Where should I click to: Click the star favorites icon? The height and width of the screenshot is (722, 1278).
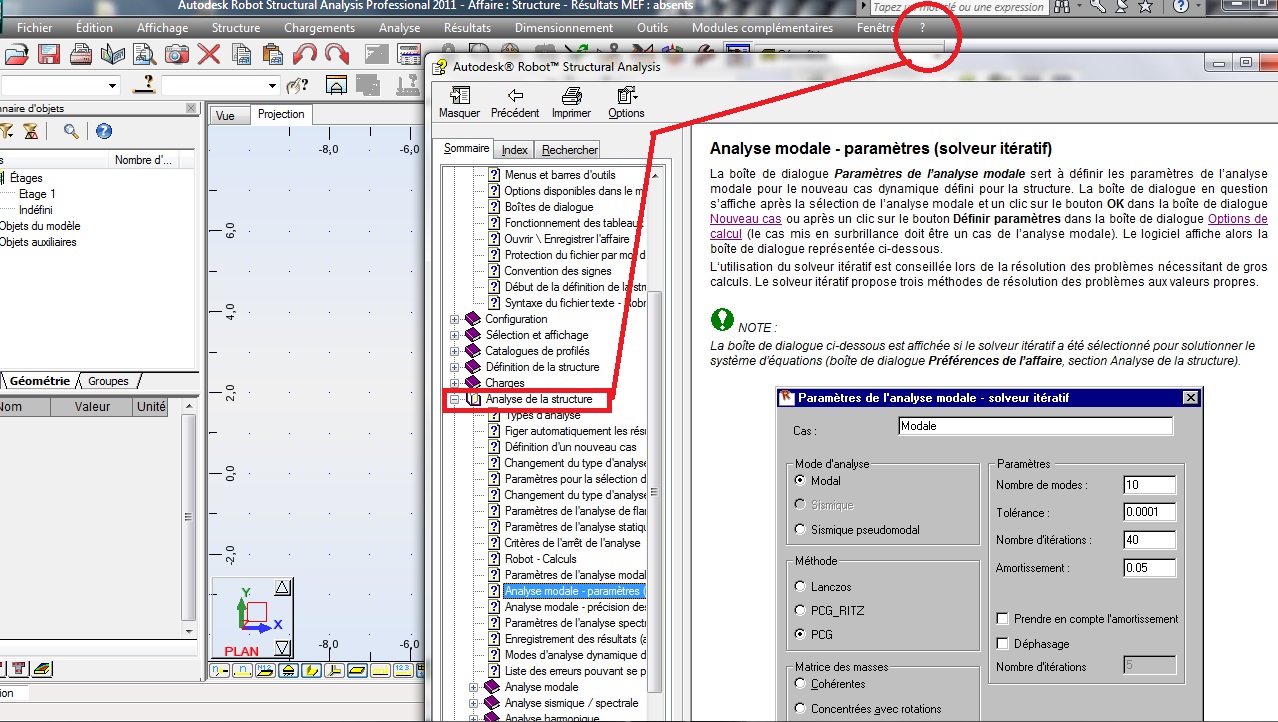point(1145,7)
